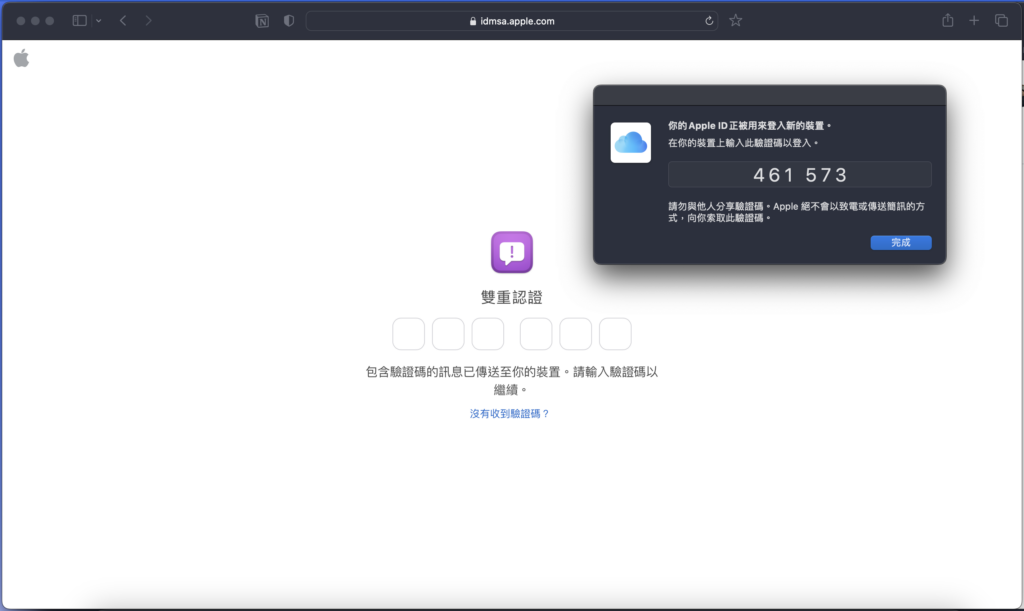This screenshot has width=1024, height=611.
Task: Click the 包含驗證碼的訊息 instruction text
Action: pos(512,381)
